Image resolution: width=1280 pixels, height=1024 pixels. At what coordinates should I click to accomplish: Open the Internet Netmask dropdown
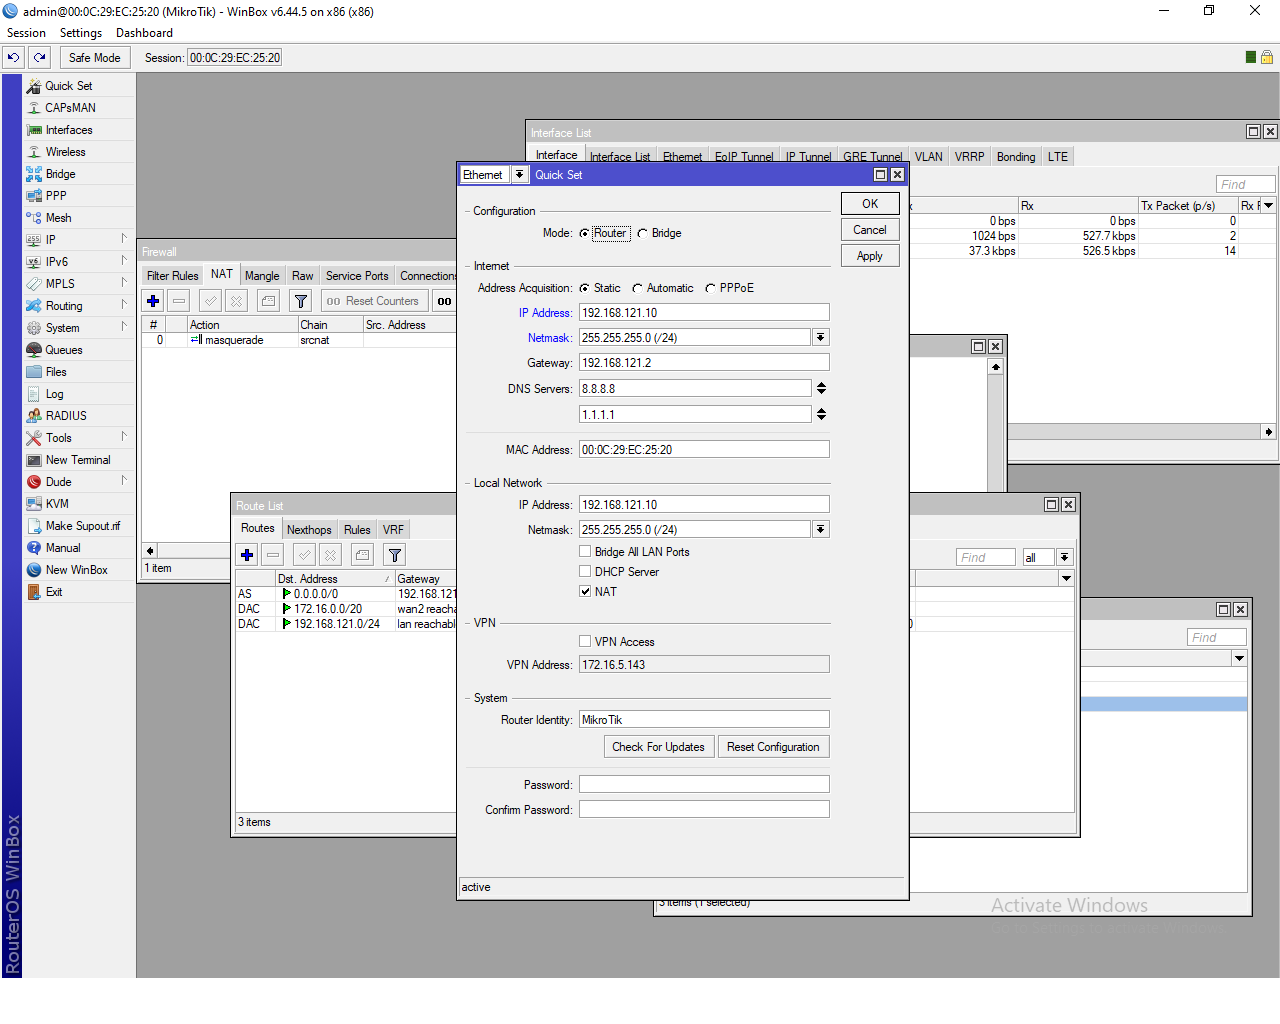(821, 338)
